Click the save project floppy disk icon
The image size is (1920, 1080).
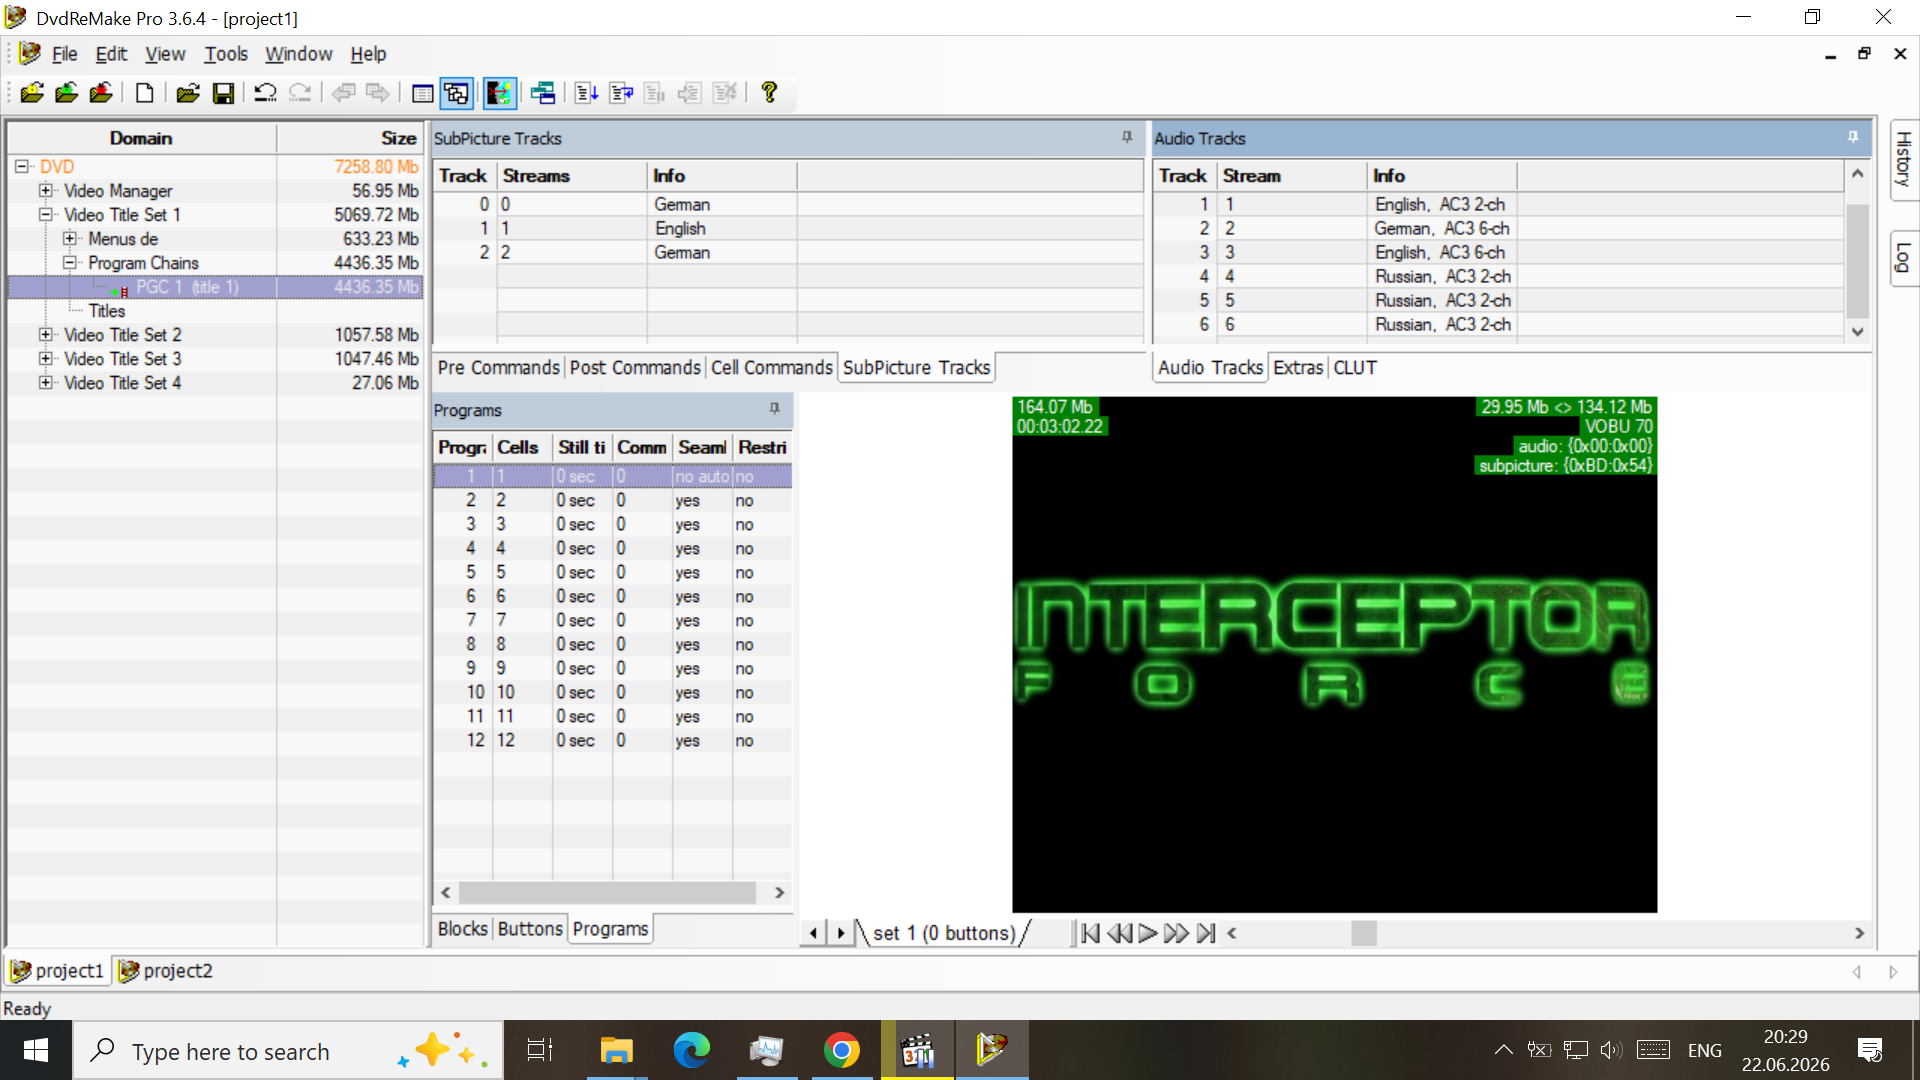click(223, 93)
